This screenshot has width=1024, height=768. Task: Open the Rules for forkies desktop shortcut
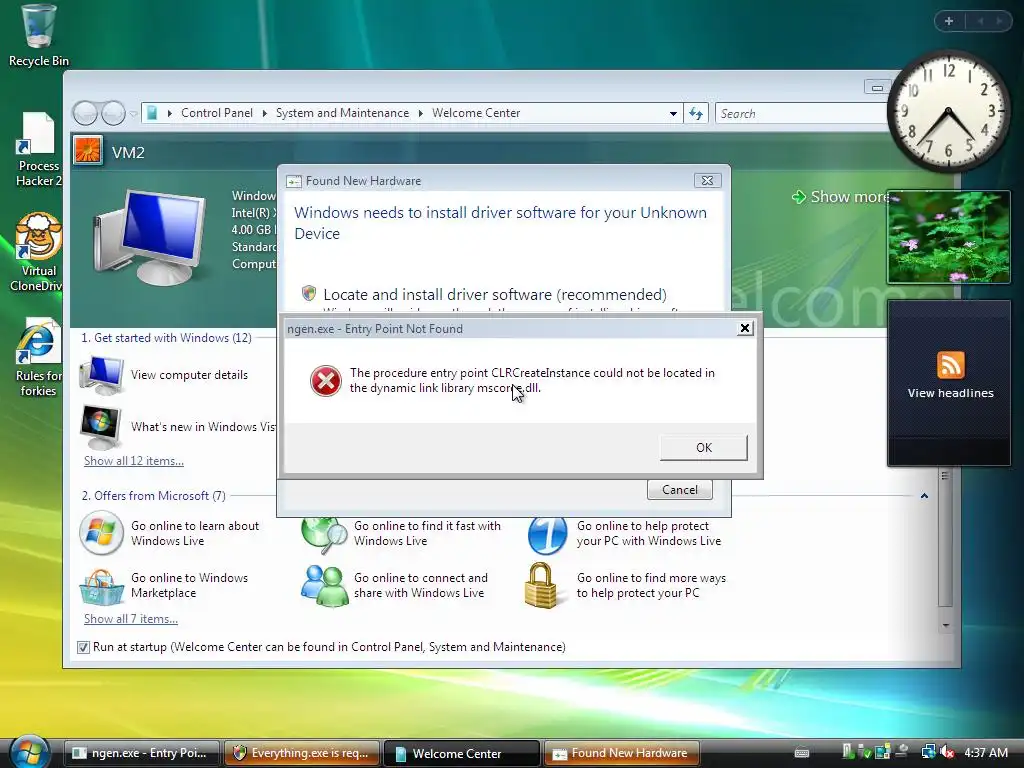38,357
